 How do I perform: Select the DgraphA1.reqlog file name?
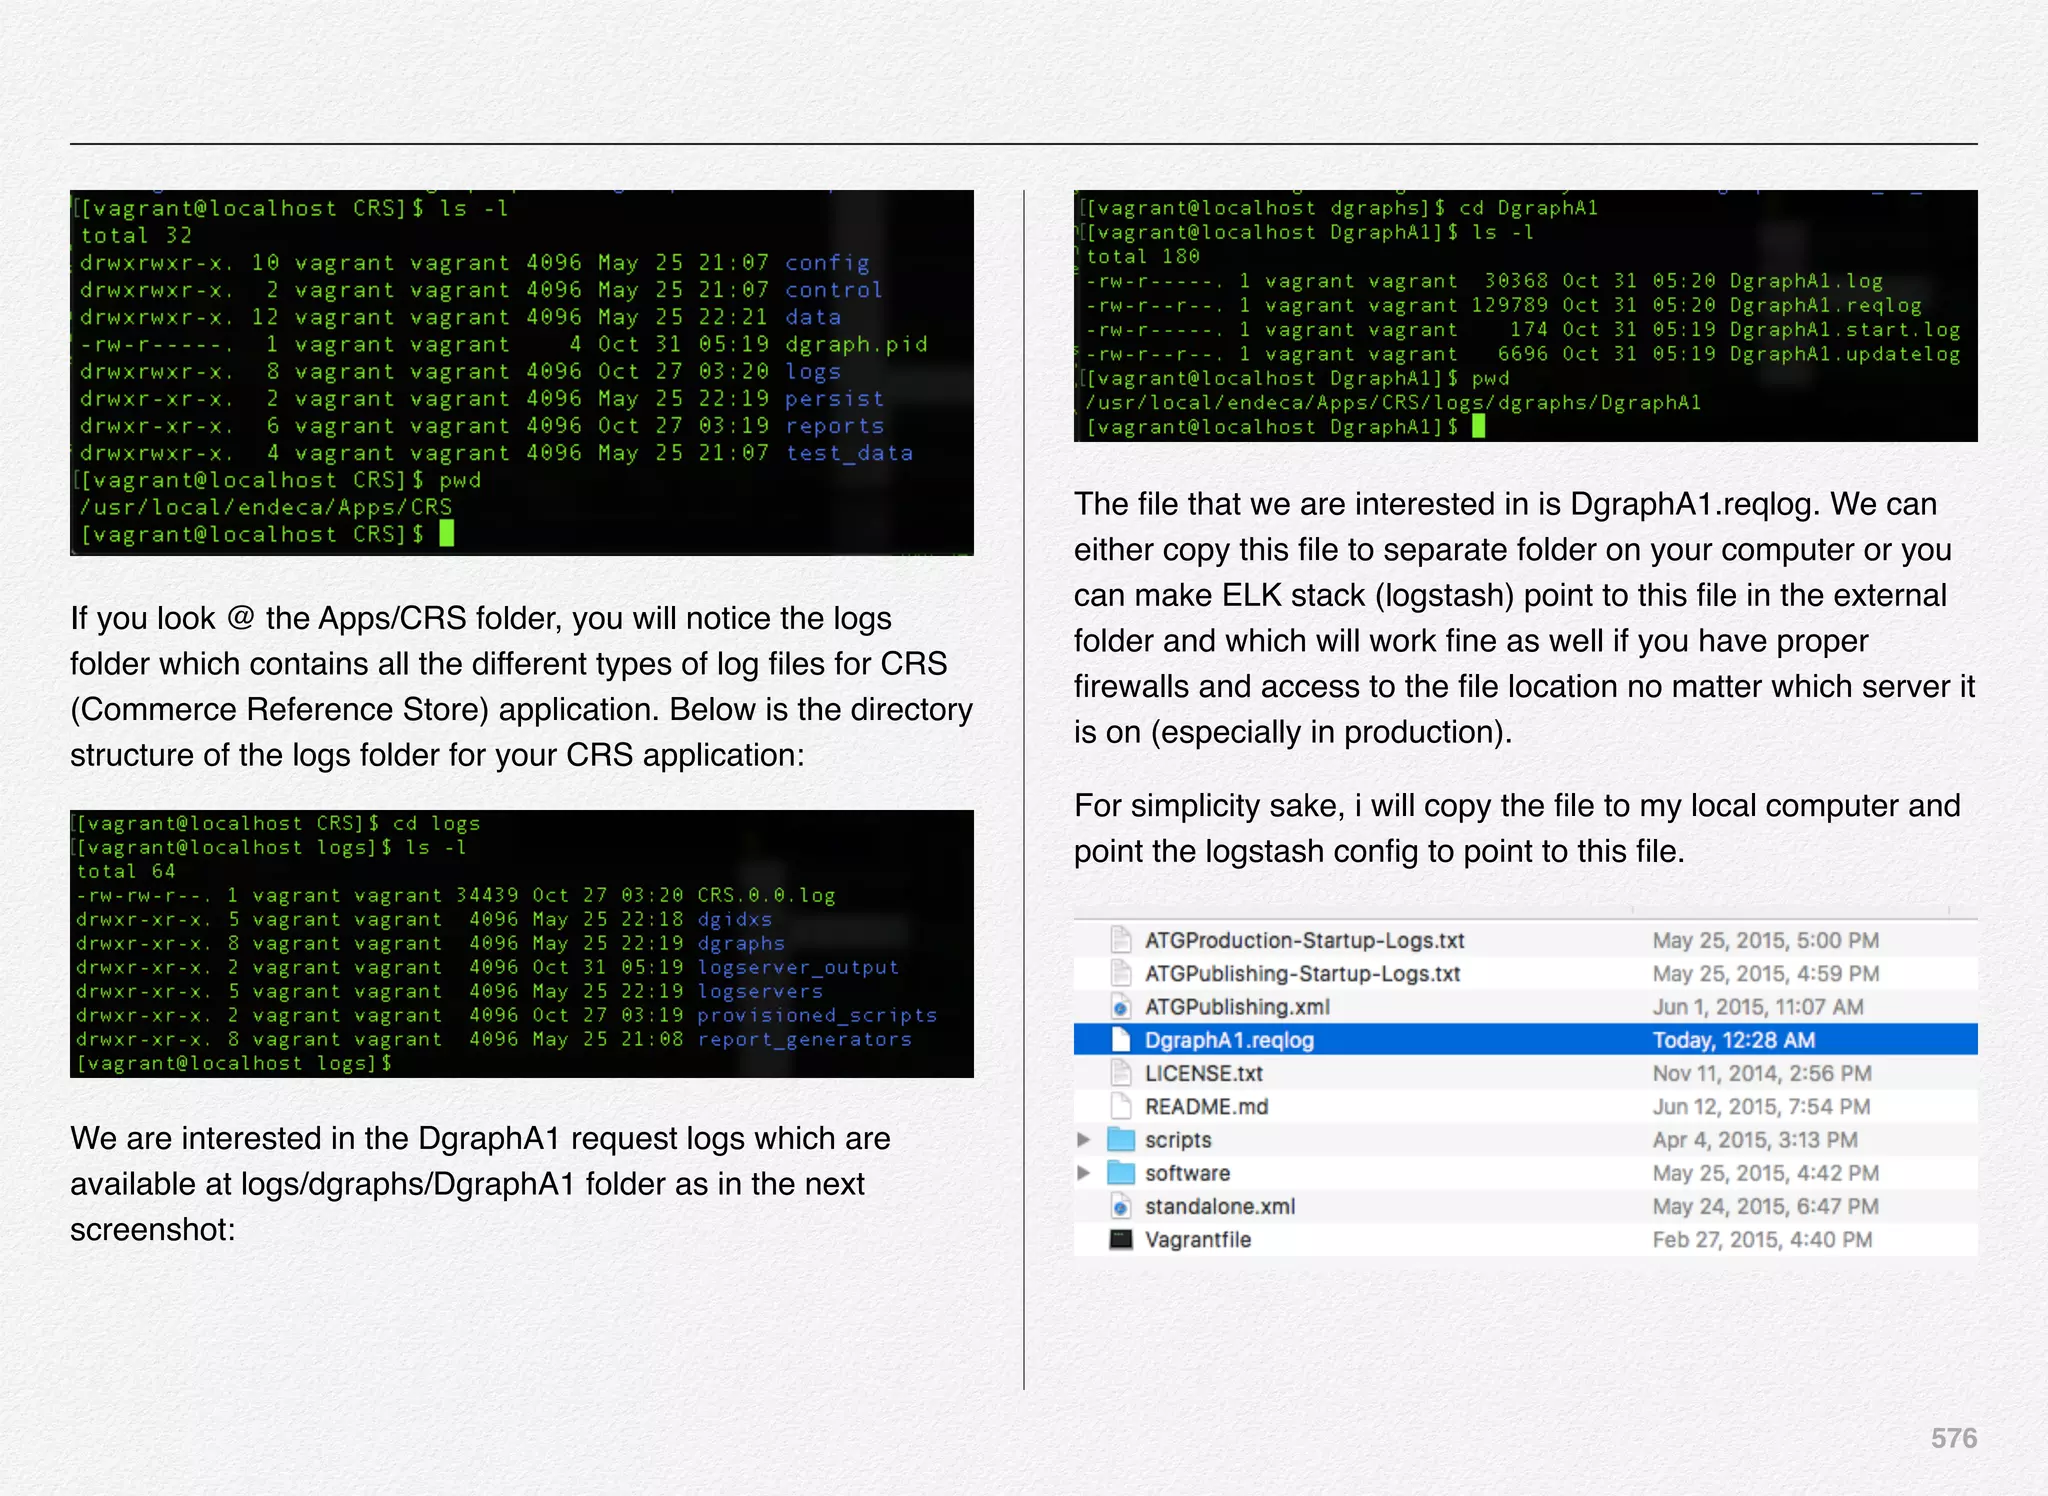click(x=1229, y=1040)
